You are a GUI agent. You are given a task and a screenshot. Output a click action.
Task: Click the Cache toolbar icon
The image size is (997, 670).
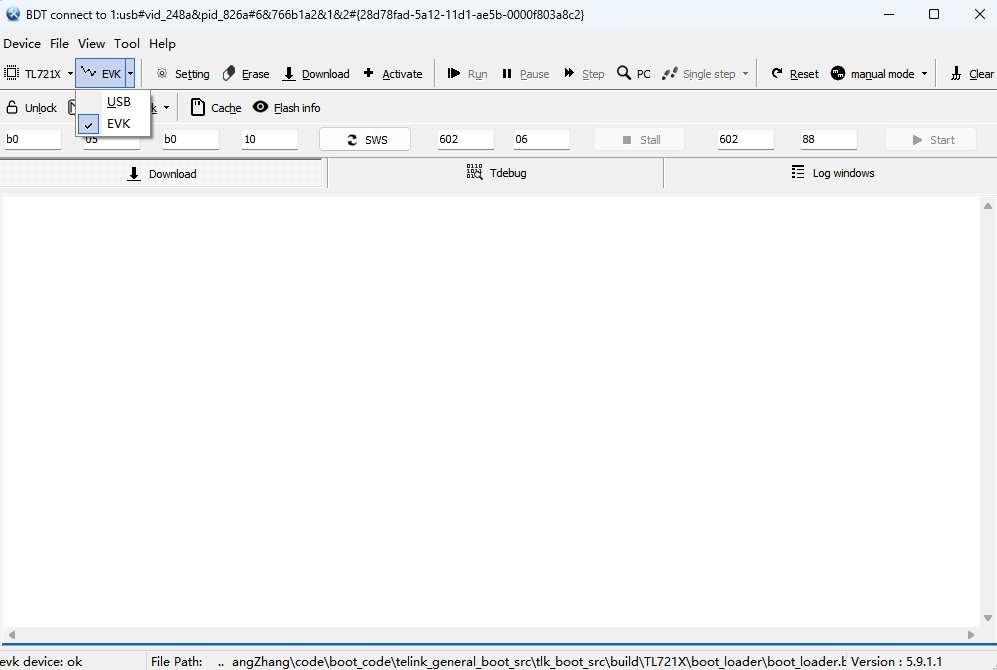tap(198, 107)
